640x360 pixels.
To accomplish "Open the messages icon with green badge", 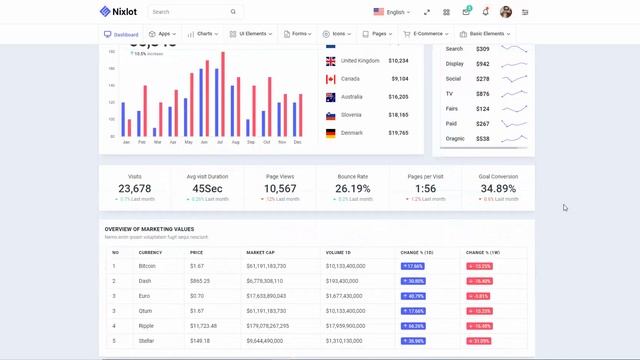I will pos(466,11).
